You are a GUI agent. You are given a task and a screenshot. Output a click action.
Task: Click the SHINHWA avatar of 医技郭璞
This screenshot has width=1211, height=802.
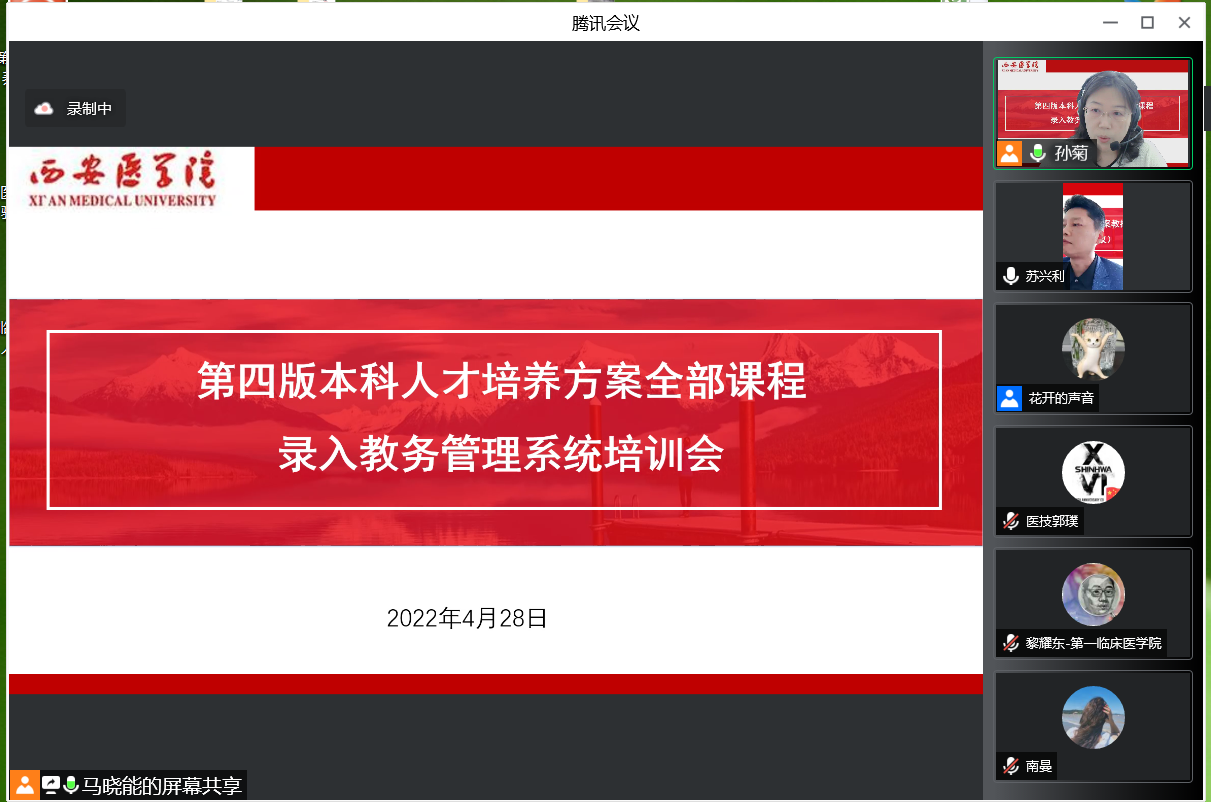(x=1093, y=472)
